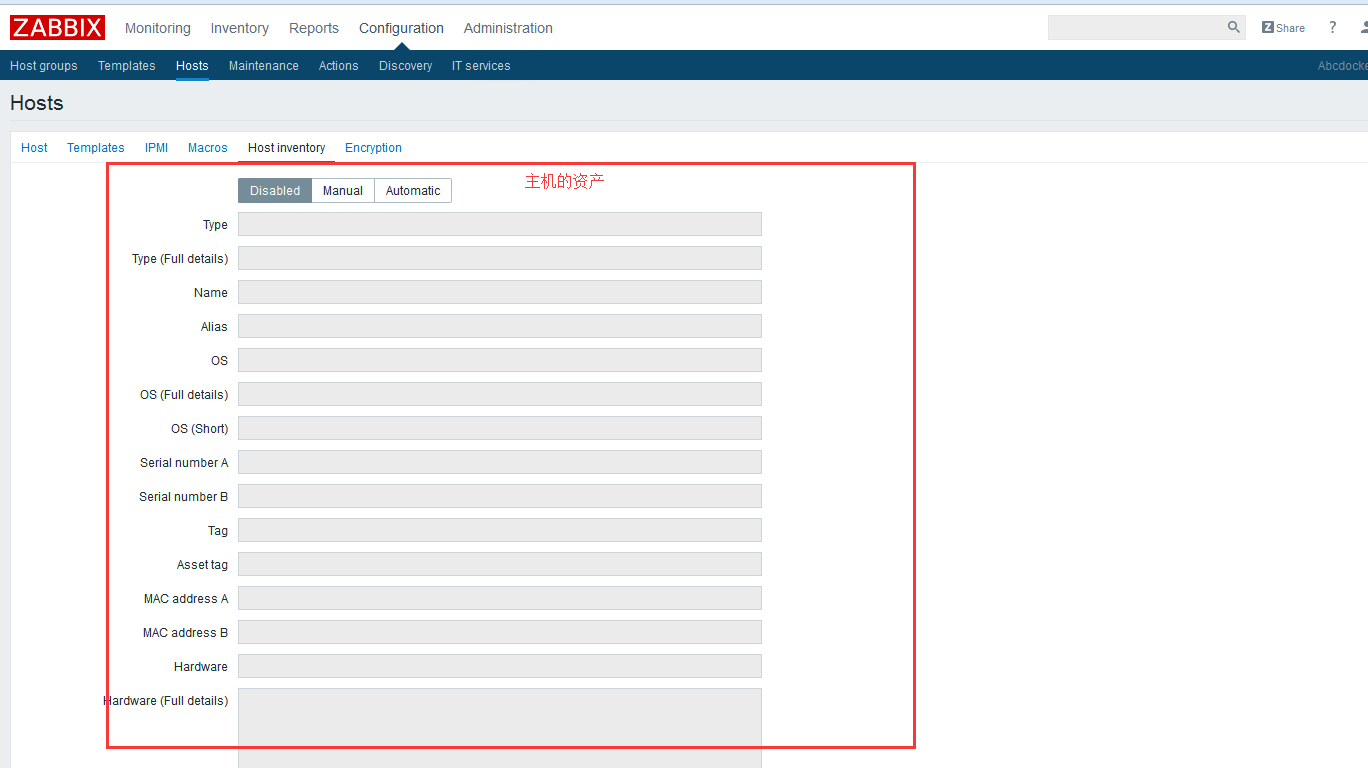Click the Alias input field
Viewport: 1368px width, 768px height.
click(x=500, y=326)
